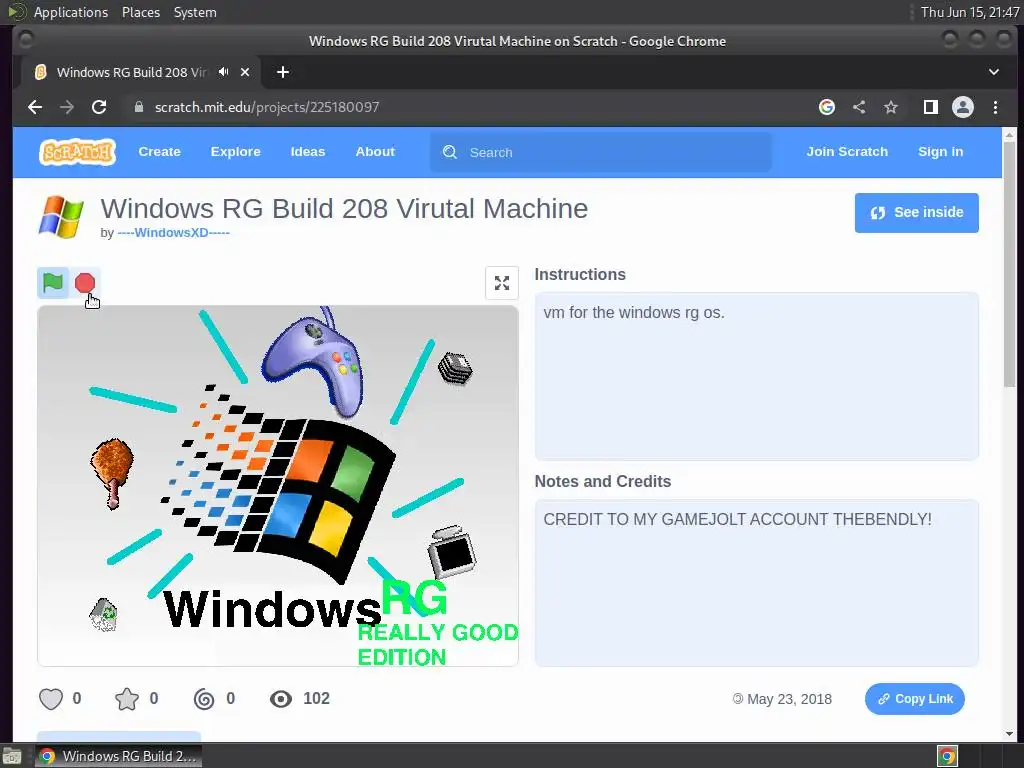Click the scrollbar down arrow
1024x768 pixels.
click(1009, 733)
